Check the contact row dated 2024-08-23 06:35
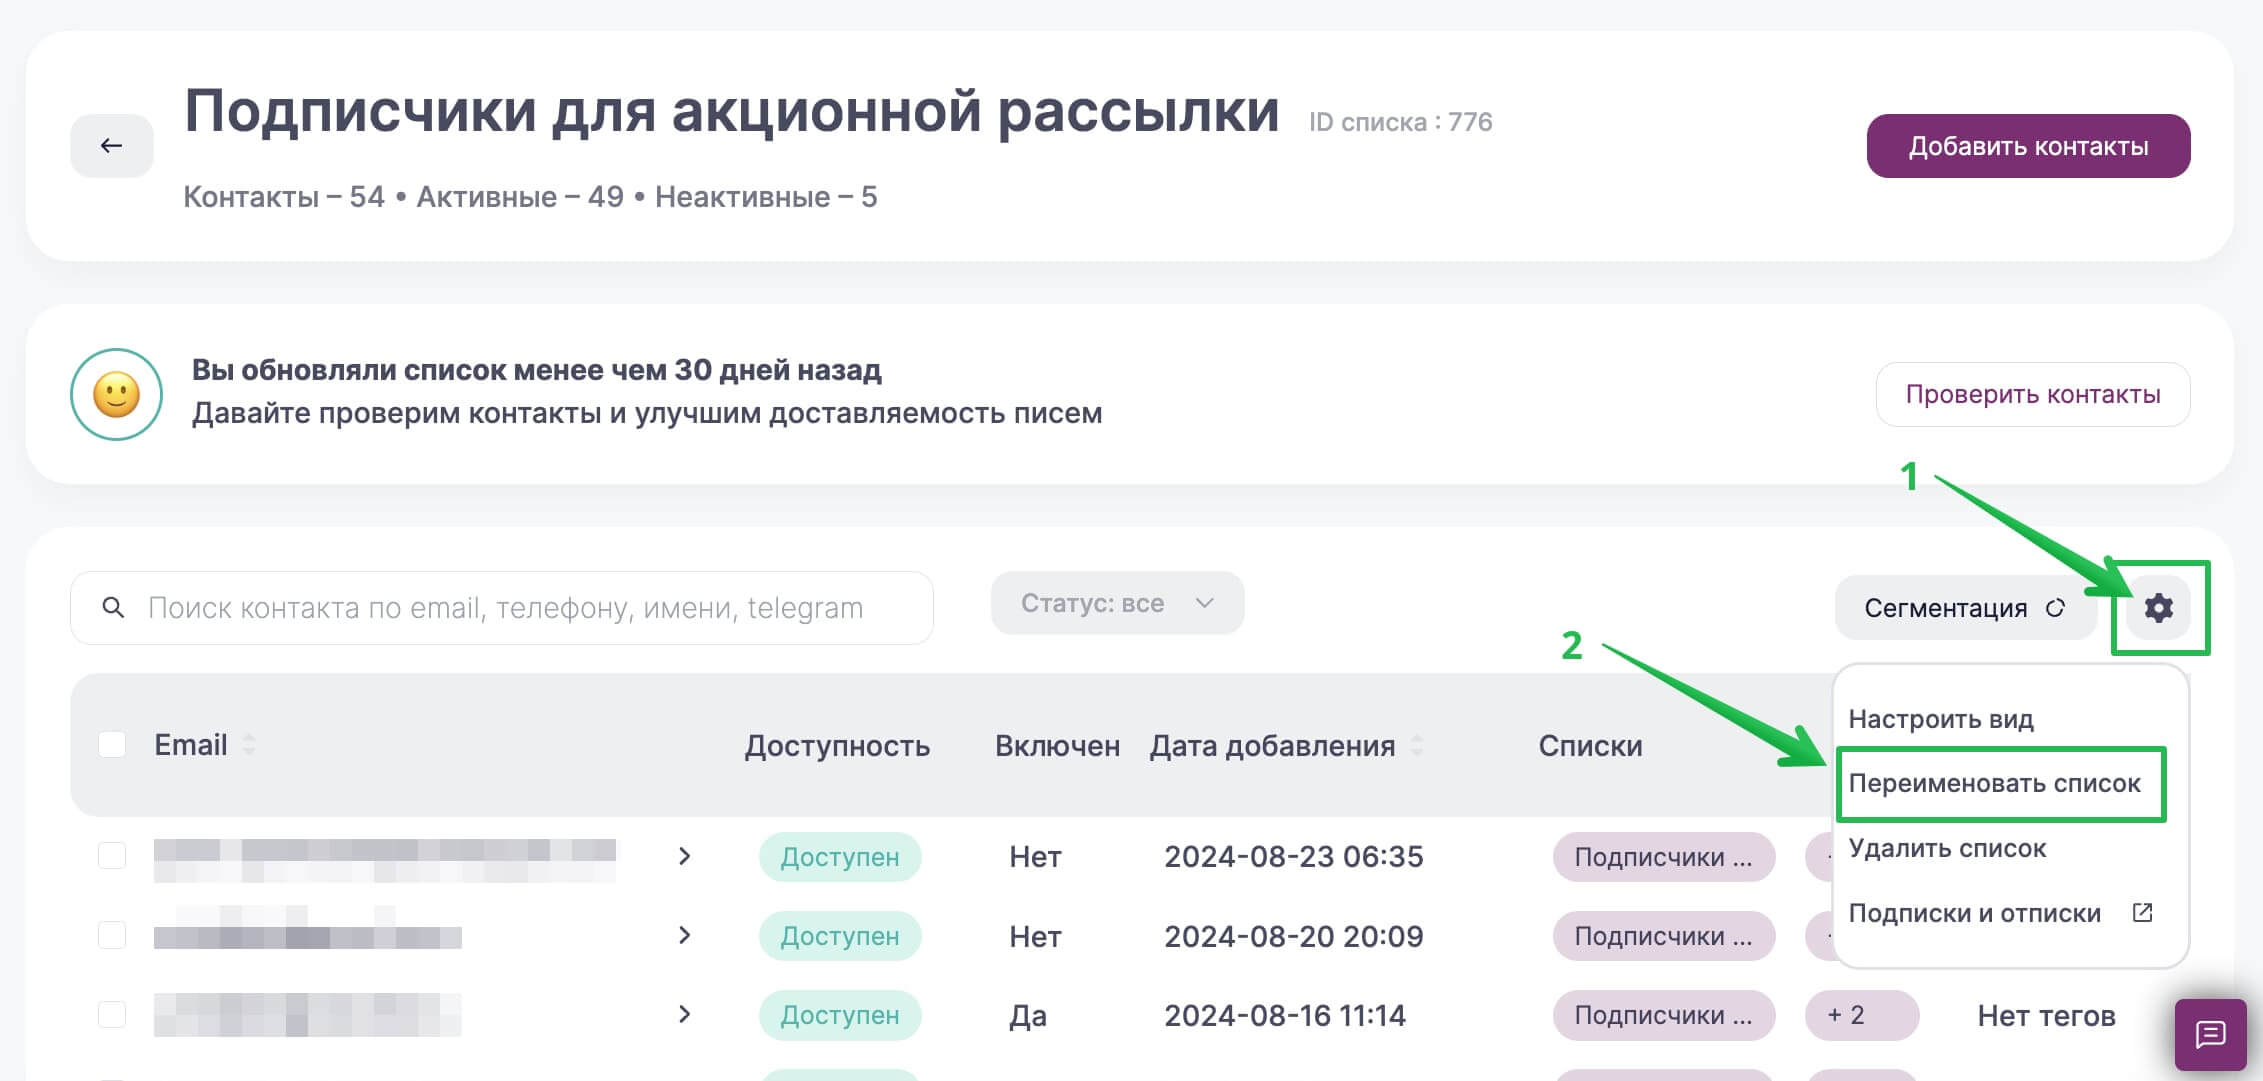Viewport: 2263px width, 1081px height. [112, 856]
